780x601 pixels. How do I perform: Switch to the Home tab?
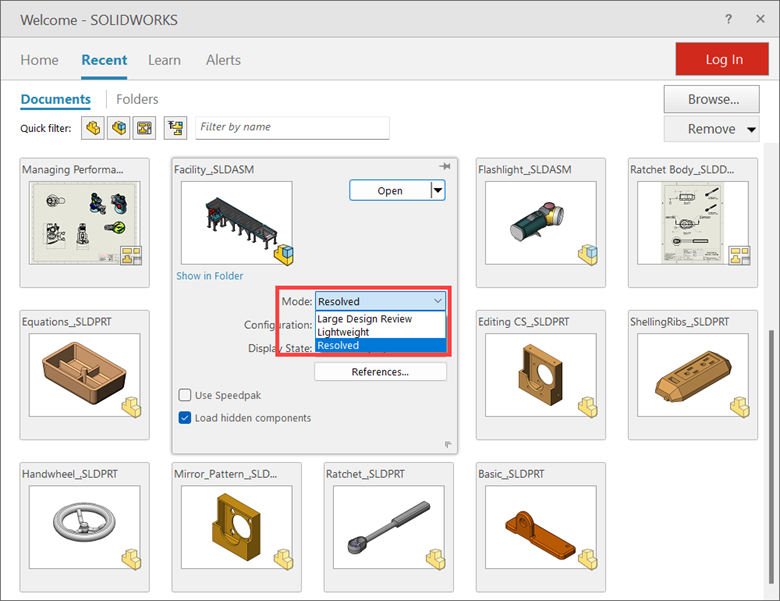pos(39,60)
